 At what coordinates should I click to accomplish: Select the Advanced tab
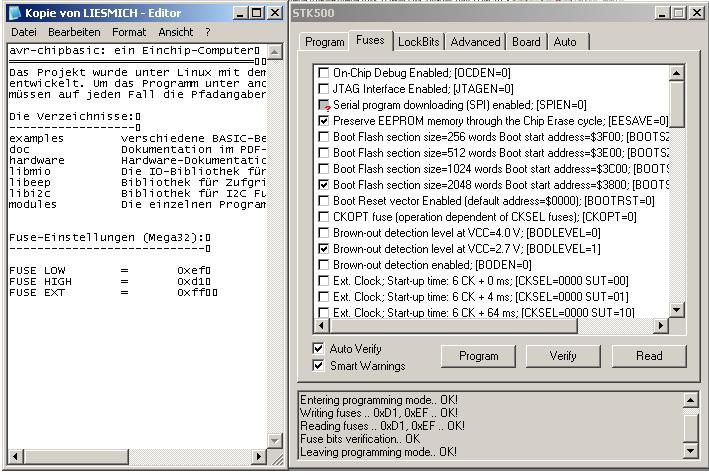pos(474,42)
